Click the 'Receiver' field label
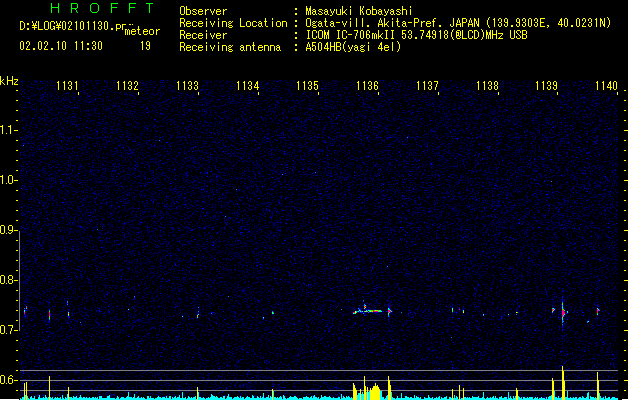 click(x=203, y=35)
